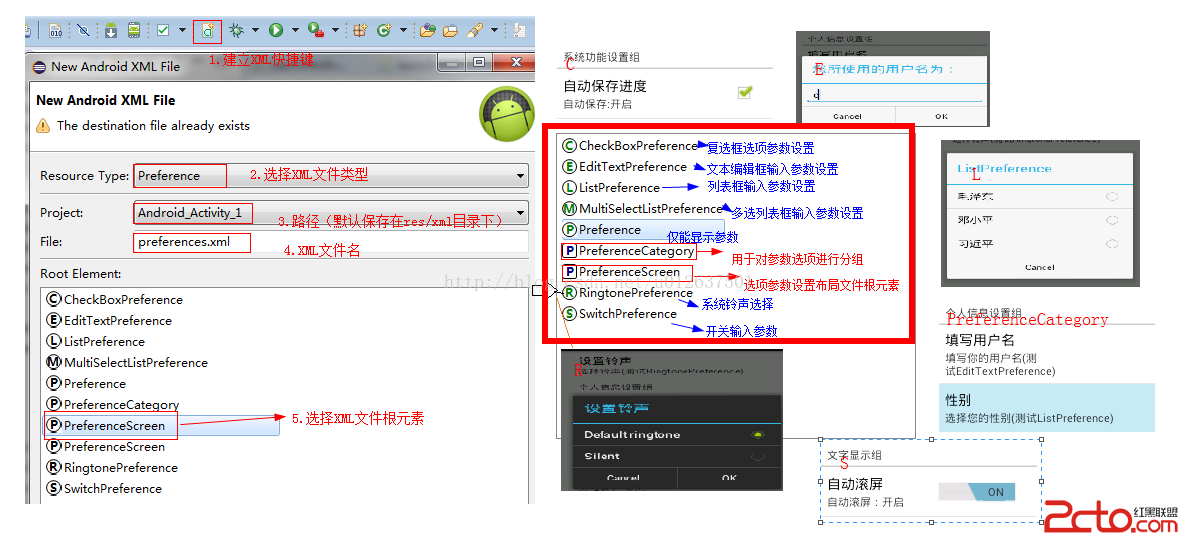1181x543 pixels.
Task: Expand the New Class dropdown arrow
Action: pos(403,31)
